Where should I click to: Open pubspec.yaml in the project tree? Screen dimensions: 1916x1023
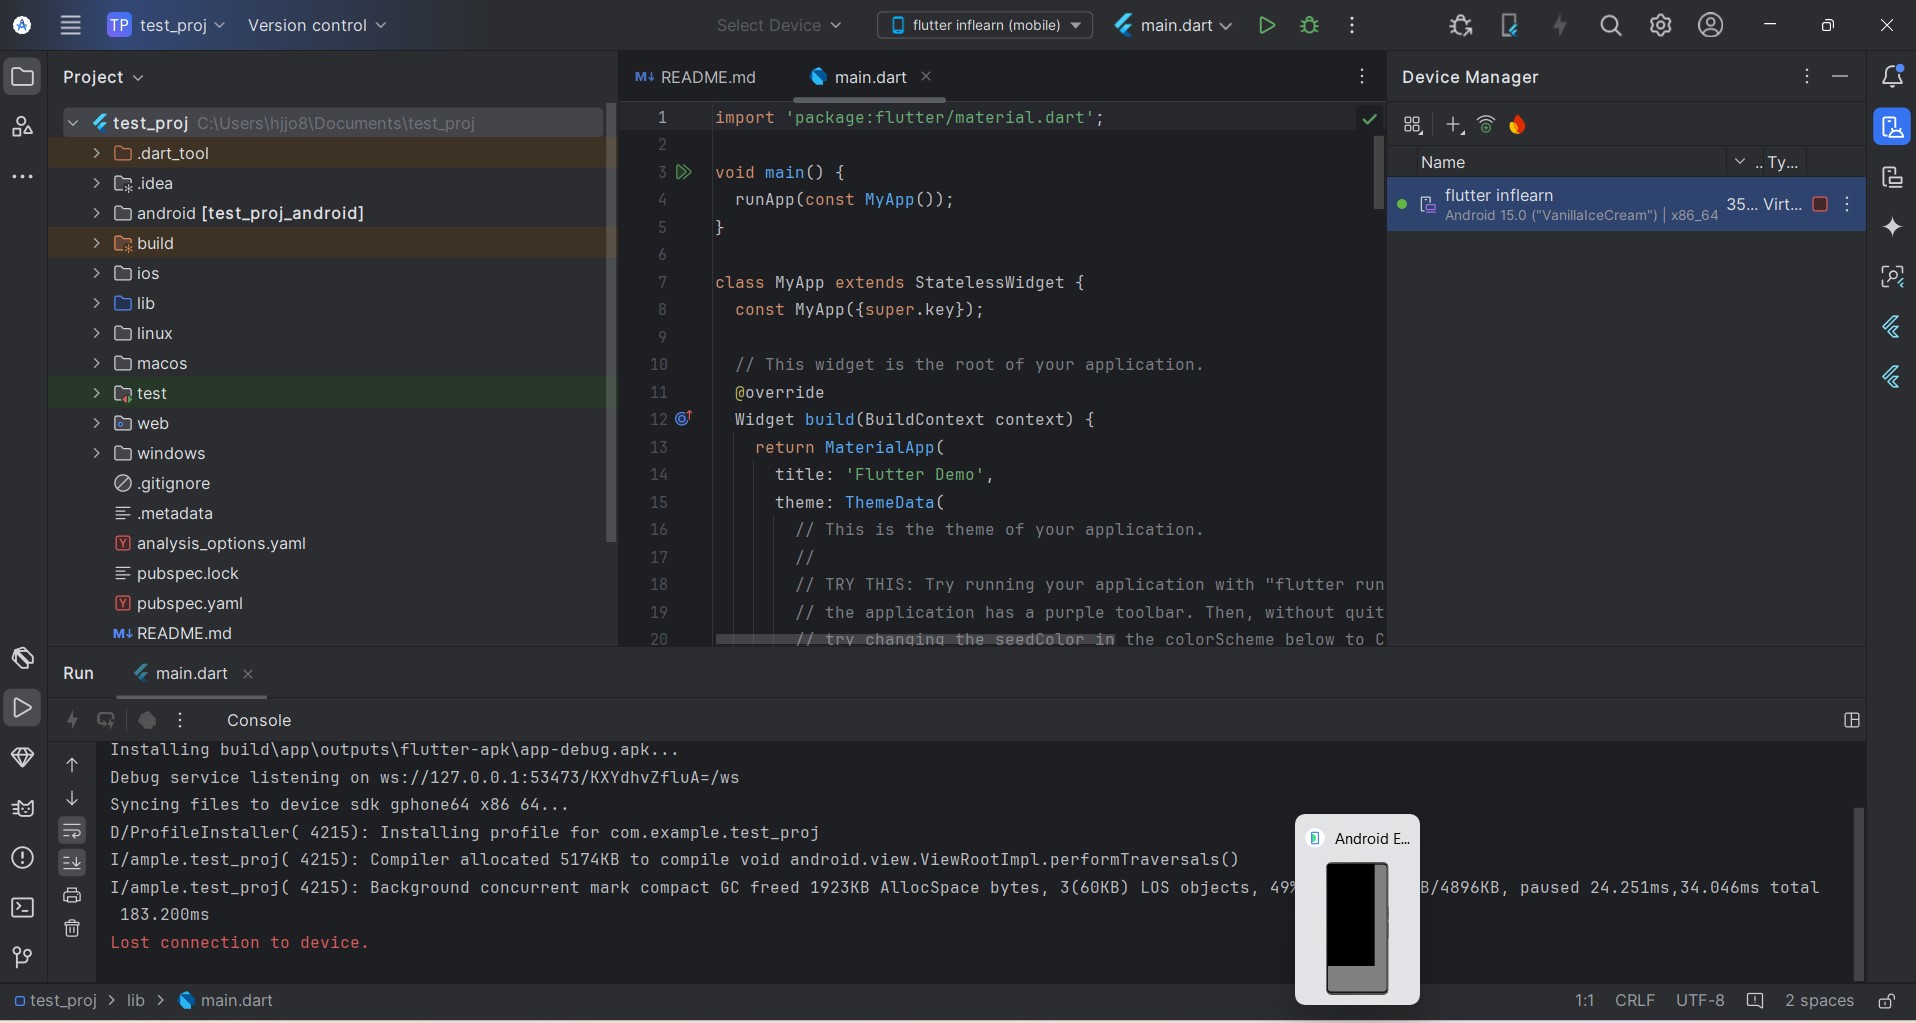click(x=190, y=603)
